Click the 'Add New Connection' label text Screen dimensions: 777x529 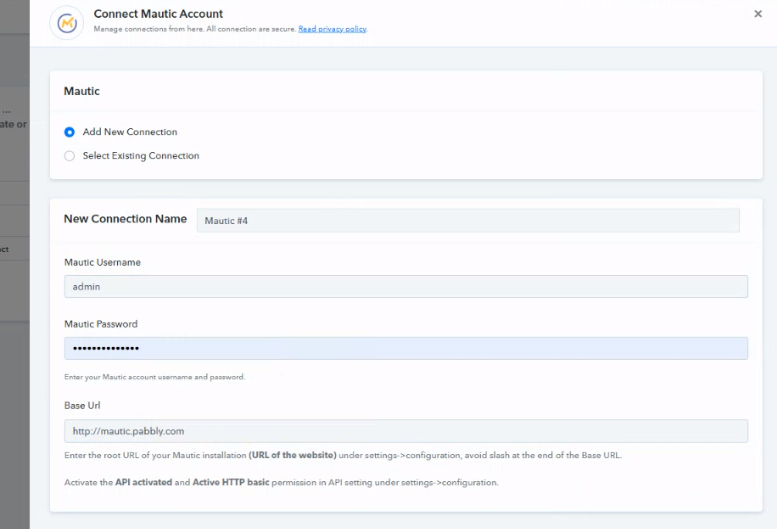pyautogui.click(x=130, y=132)
